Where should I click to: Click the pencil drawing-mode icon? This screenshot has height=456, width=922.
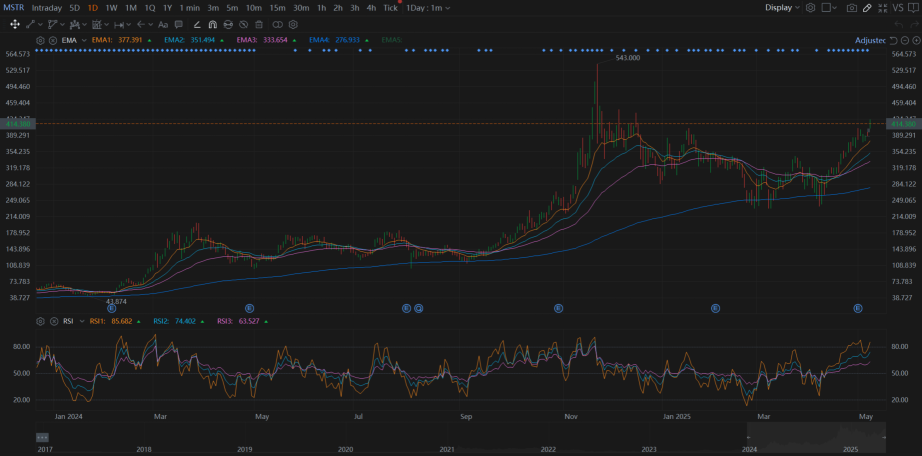867,8
